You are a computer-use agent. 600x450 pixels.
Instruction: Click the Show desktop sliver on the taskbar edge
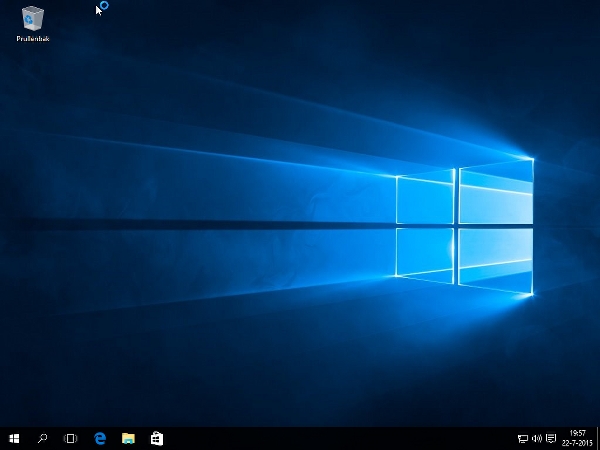click(597, 438)
